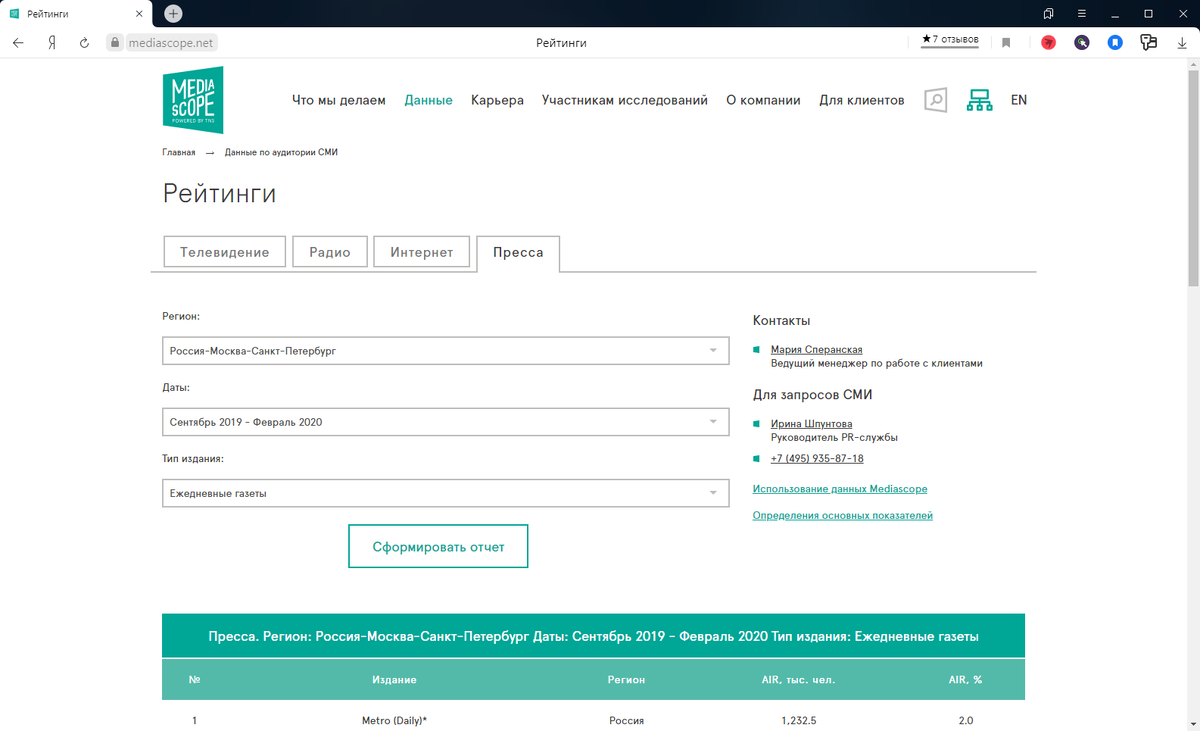Viewport: 1200px width, 731px height.
Task: Open Мария Сперанская contact link
Action: (x=816, y=350)
